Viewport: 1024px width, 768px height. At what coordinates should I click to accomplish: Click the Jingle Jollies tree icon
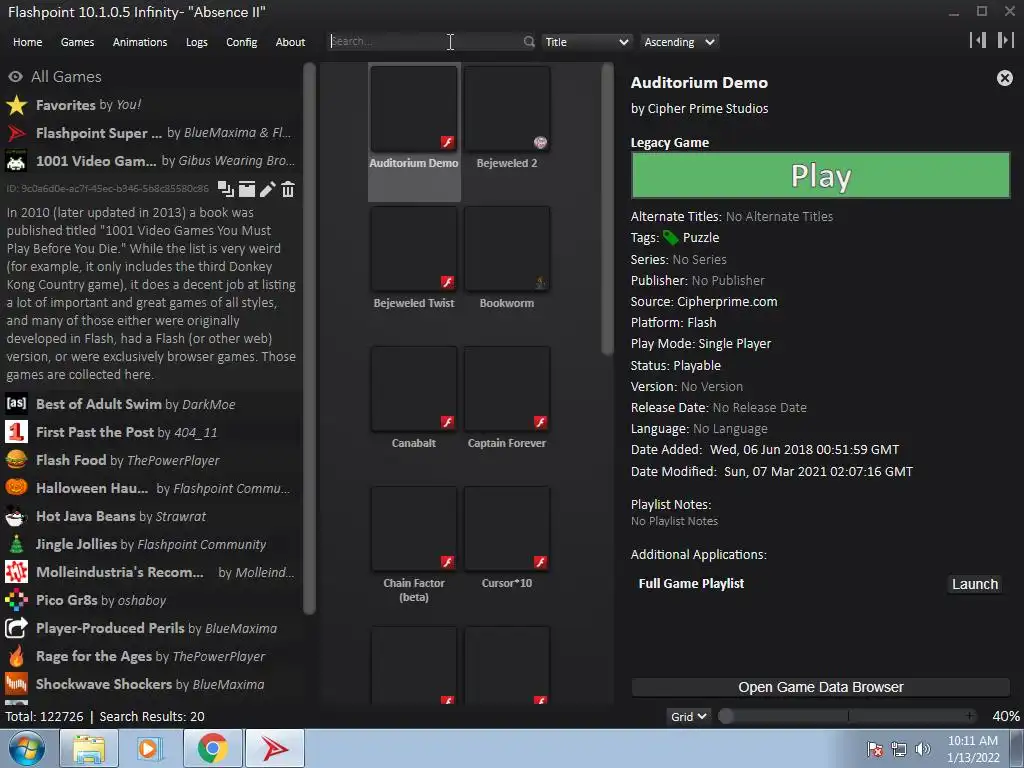16,544
